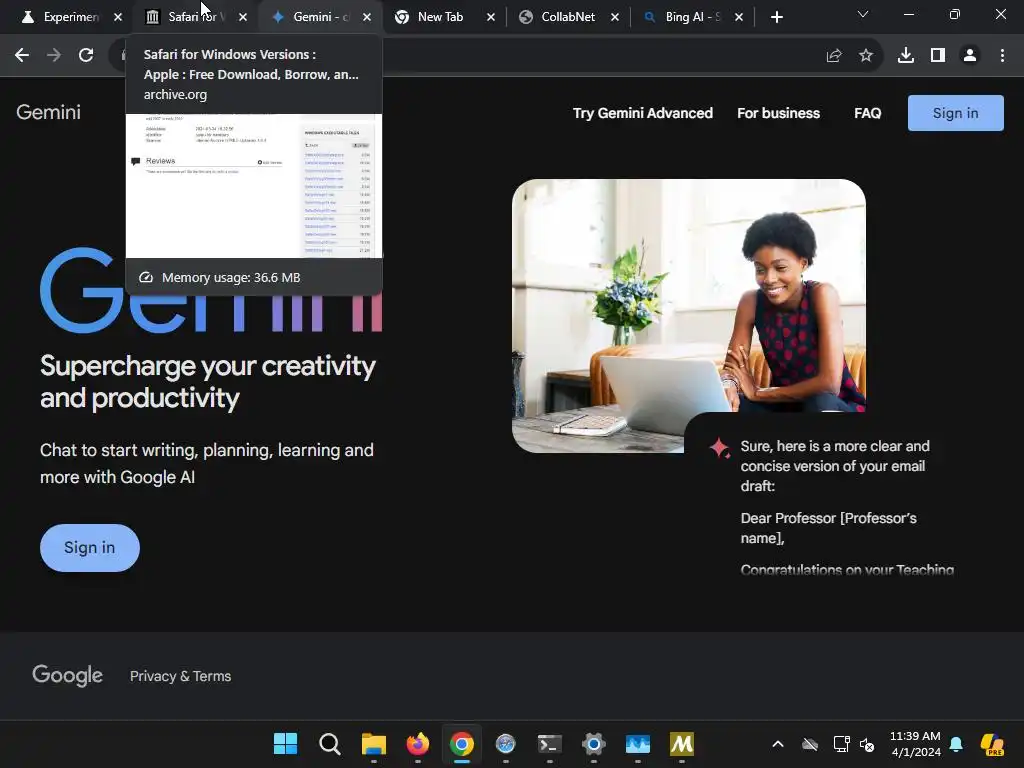The height and width of the screenshot is (768, 1024).
Task: Click the Gemini logo in header
Action: (48, 112)
